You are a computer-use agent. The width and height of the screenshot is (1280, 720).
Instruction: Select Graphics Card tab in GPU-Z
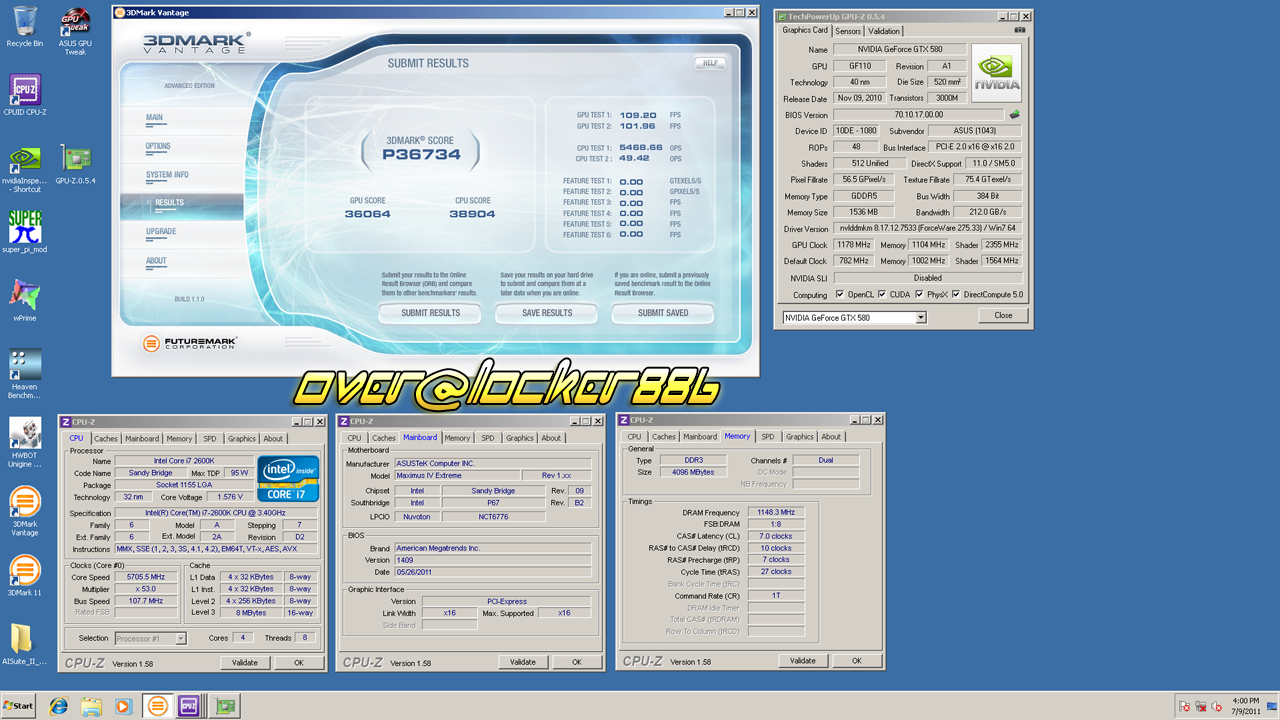805,30
